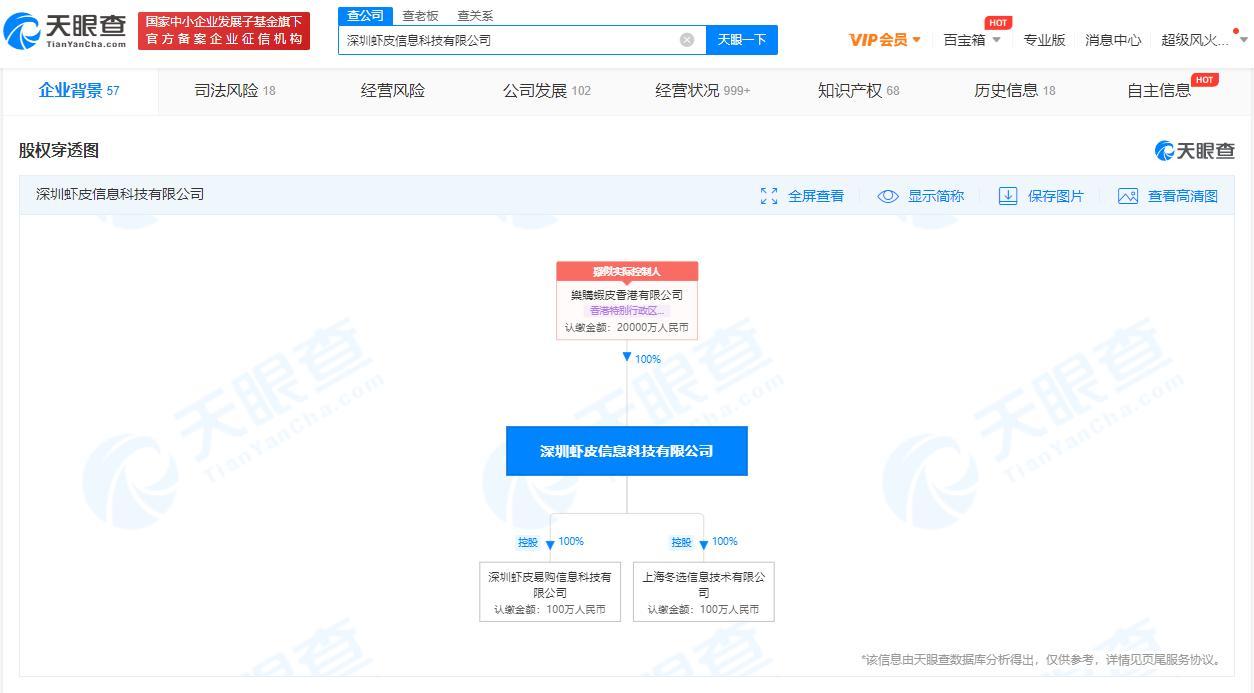The image size is (1254, 693).
Task: Click the 全屏查看 link
Action: 816,196
